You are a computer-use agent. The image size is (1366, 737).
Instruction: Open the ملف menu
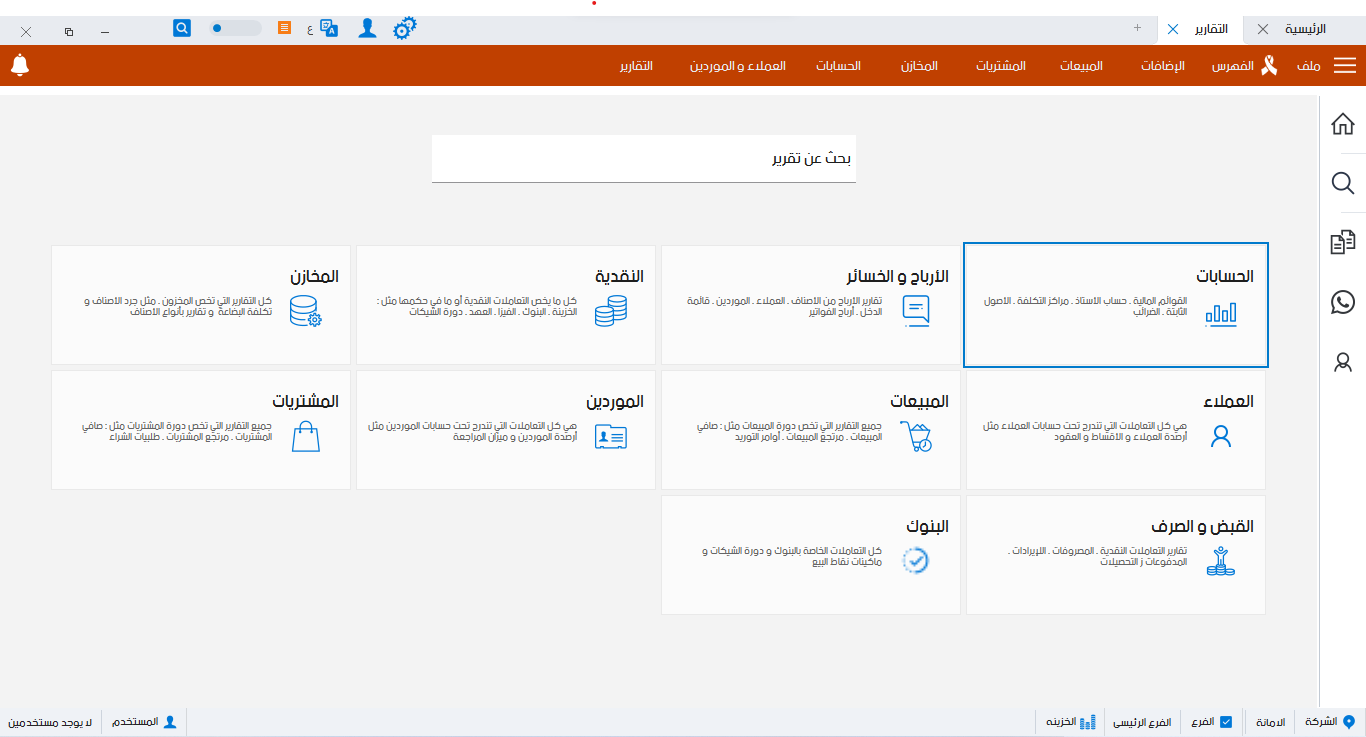click(x=1309, y=66)
